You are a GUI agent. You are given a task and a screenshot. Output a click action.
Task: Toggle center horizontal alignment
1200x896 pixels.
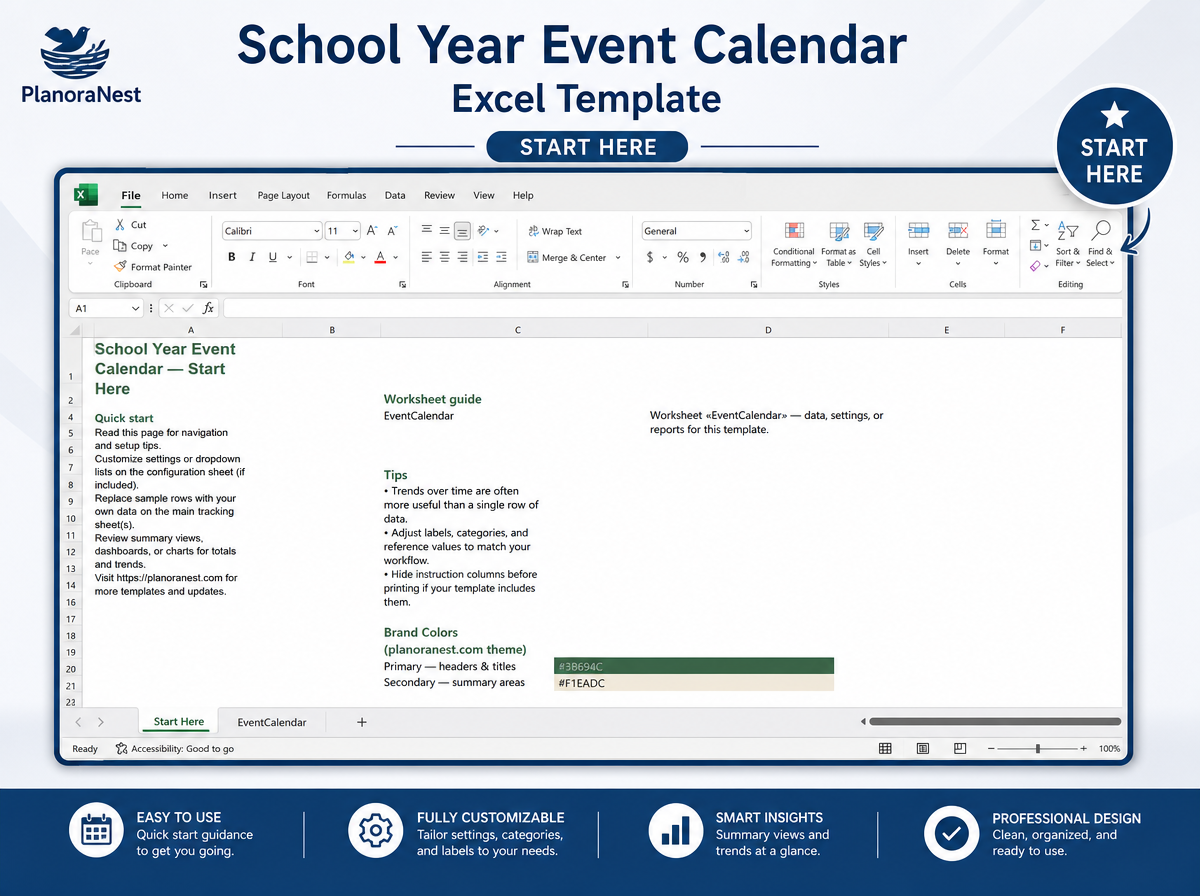point(445,257)
